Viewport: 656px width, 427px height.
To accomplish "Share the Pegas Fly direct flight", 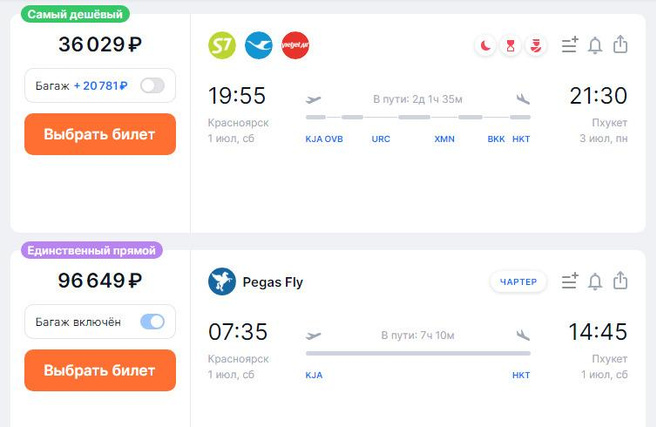I will coord(620,282).
